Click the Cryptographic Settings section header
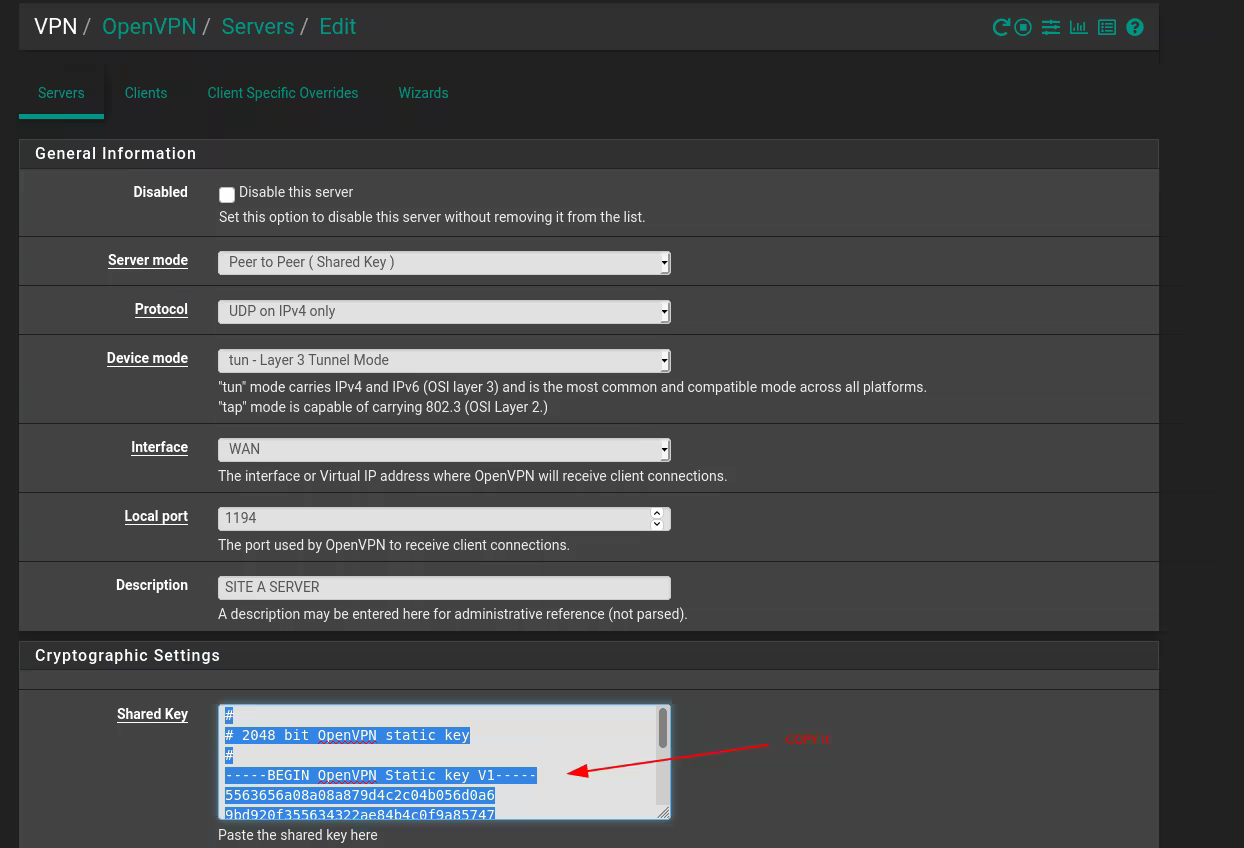Screen dimensions: 1244x848 588,656
